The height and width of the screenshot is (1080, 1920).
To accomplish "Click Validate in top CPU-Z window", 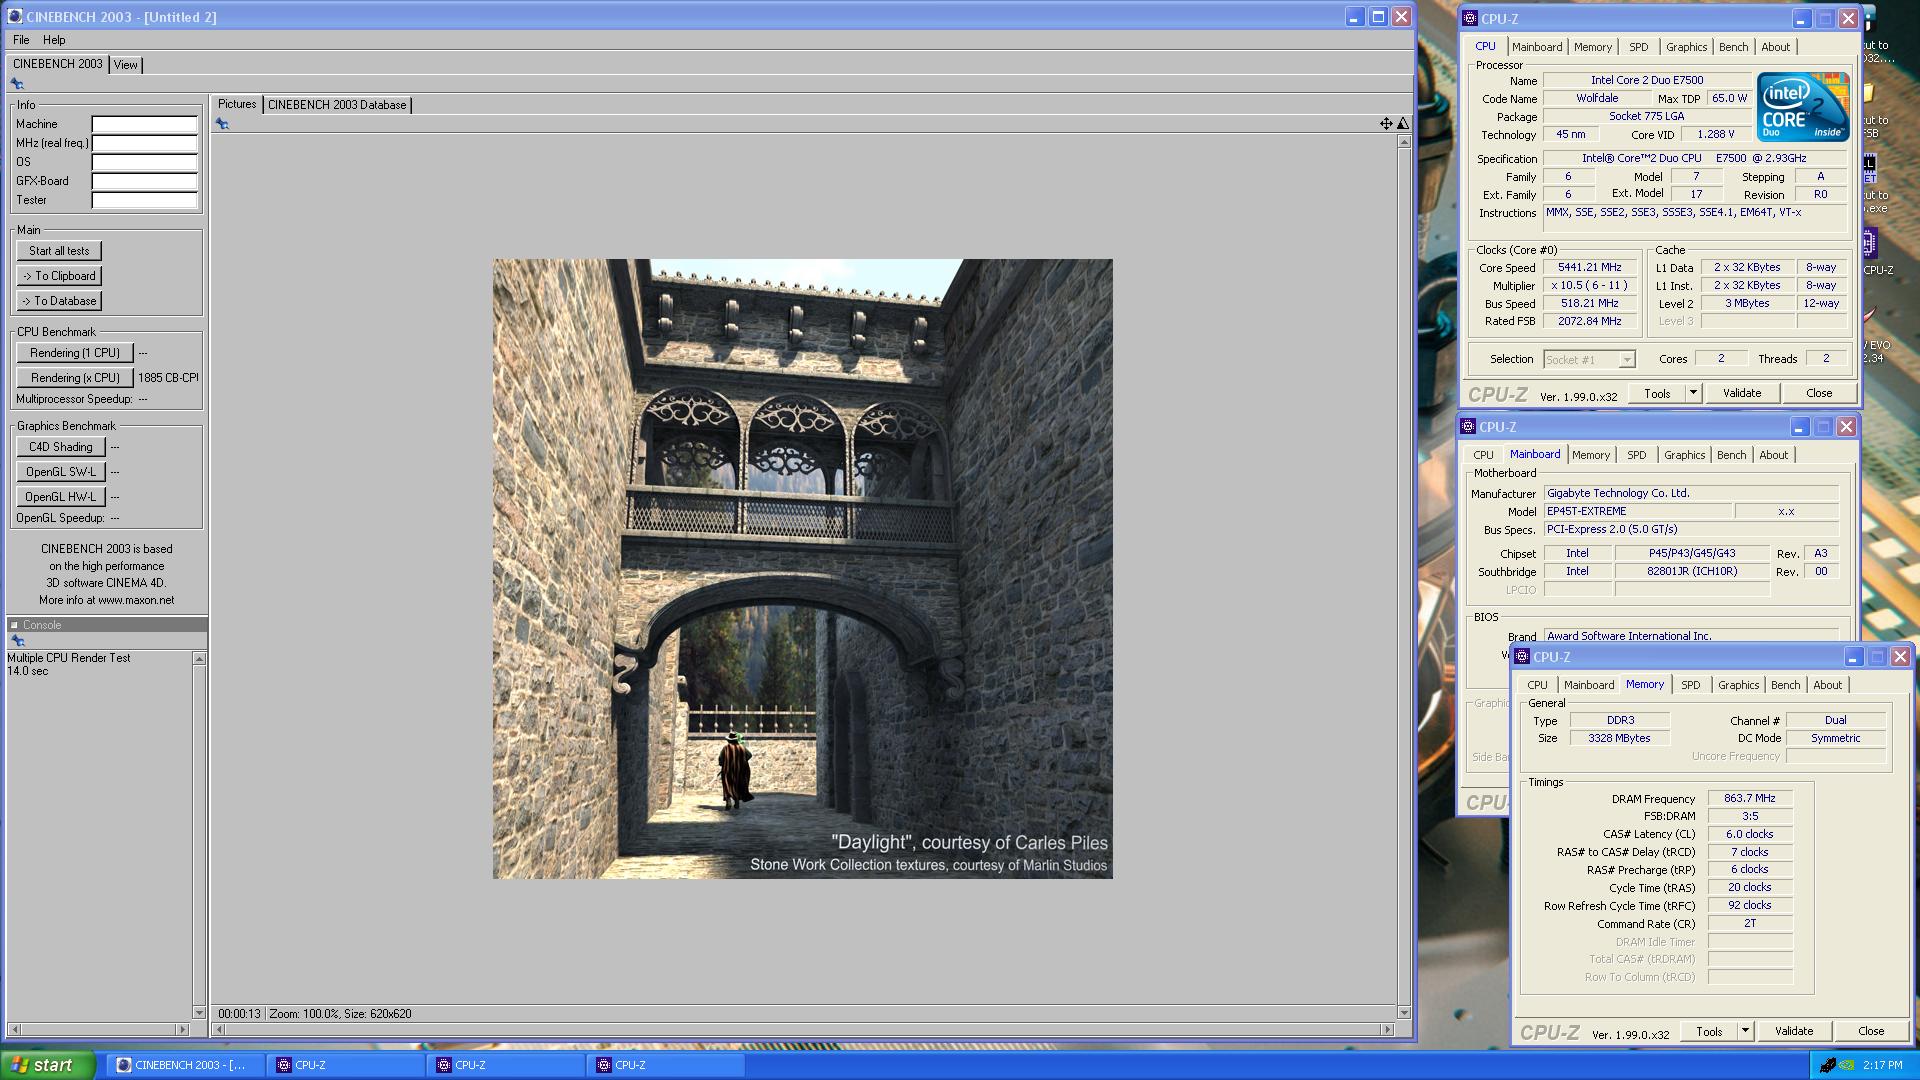I will tap(1741, 393).
